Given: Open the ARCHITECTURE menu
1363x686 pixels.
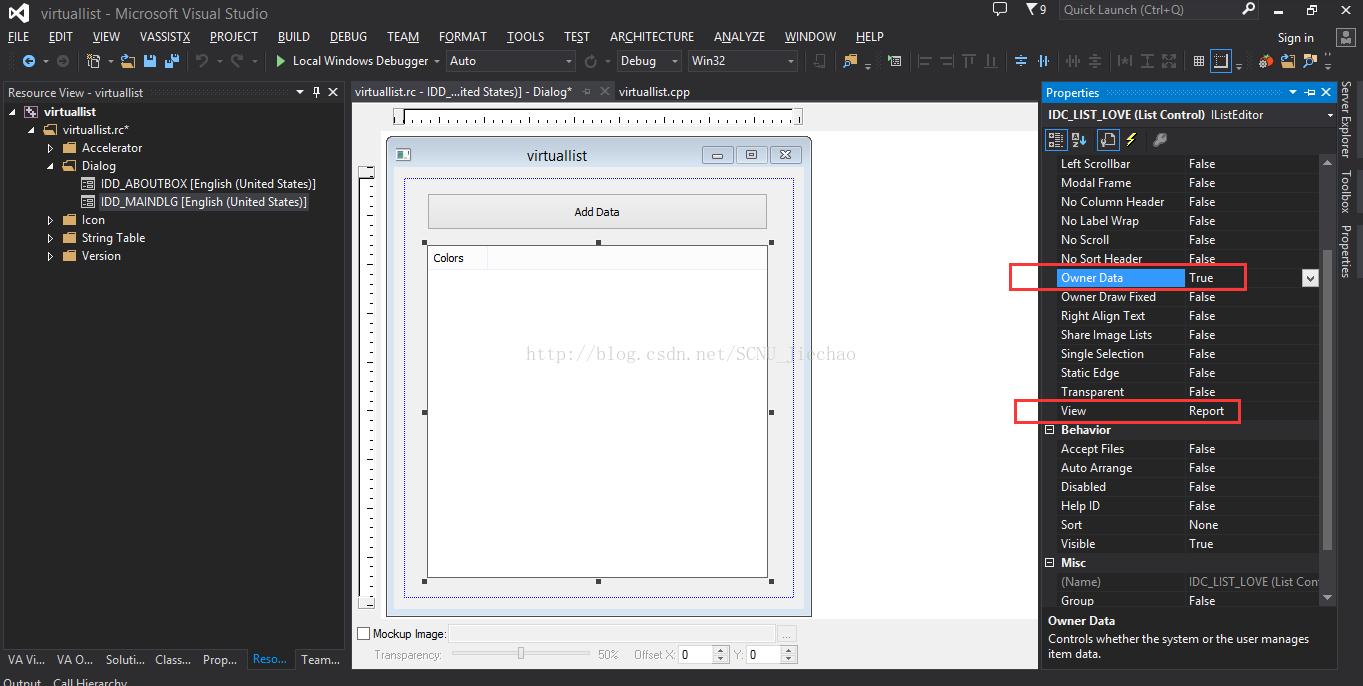Looking at the screenshot, I should point(652,37).
